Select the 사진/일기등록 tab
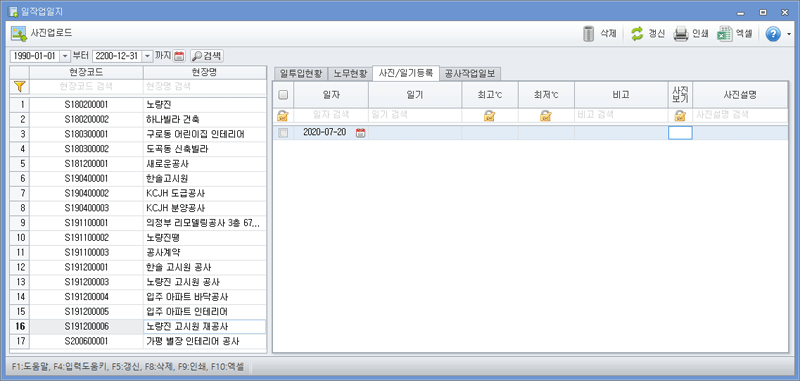 point(406,73)
